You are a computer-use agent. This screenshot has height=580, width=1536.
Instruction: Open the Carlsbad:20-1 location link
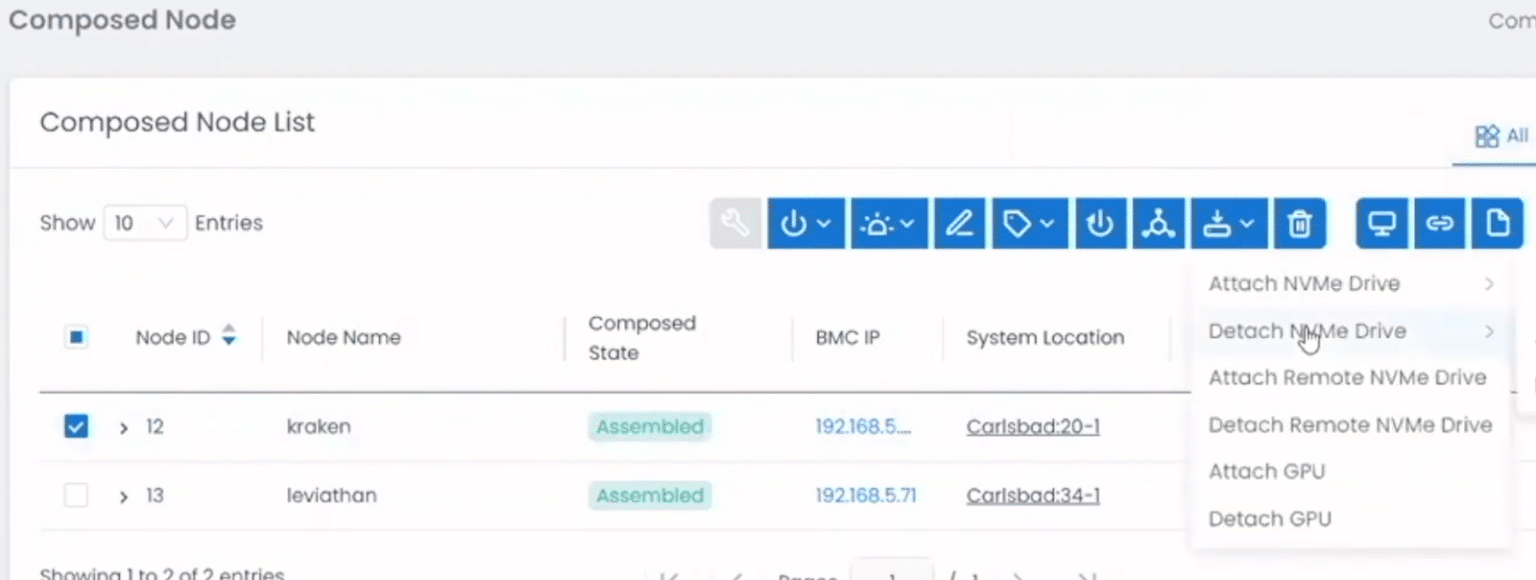(1033, 427)
